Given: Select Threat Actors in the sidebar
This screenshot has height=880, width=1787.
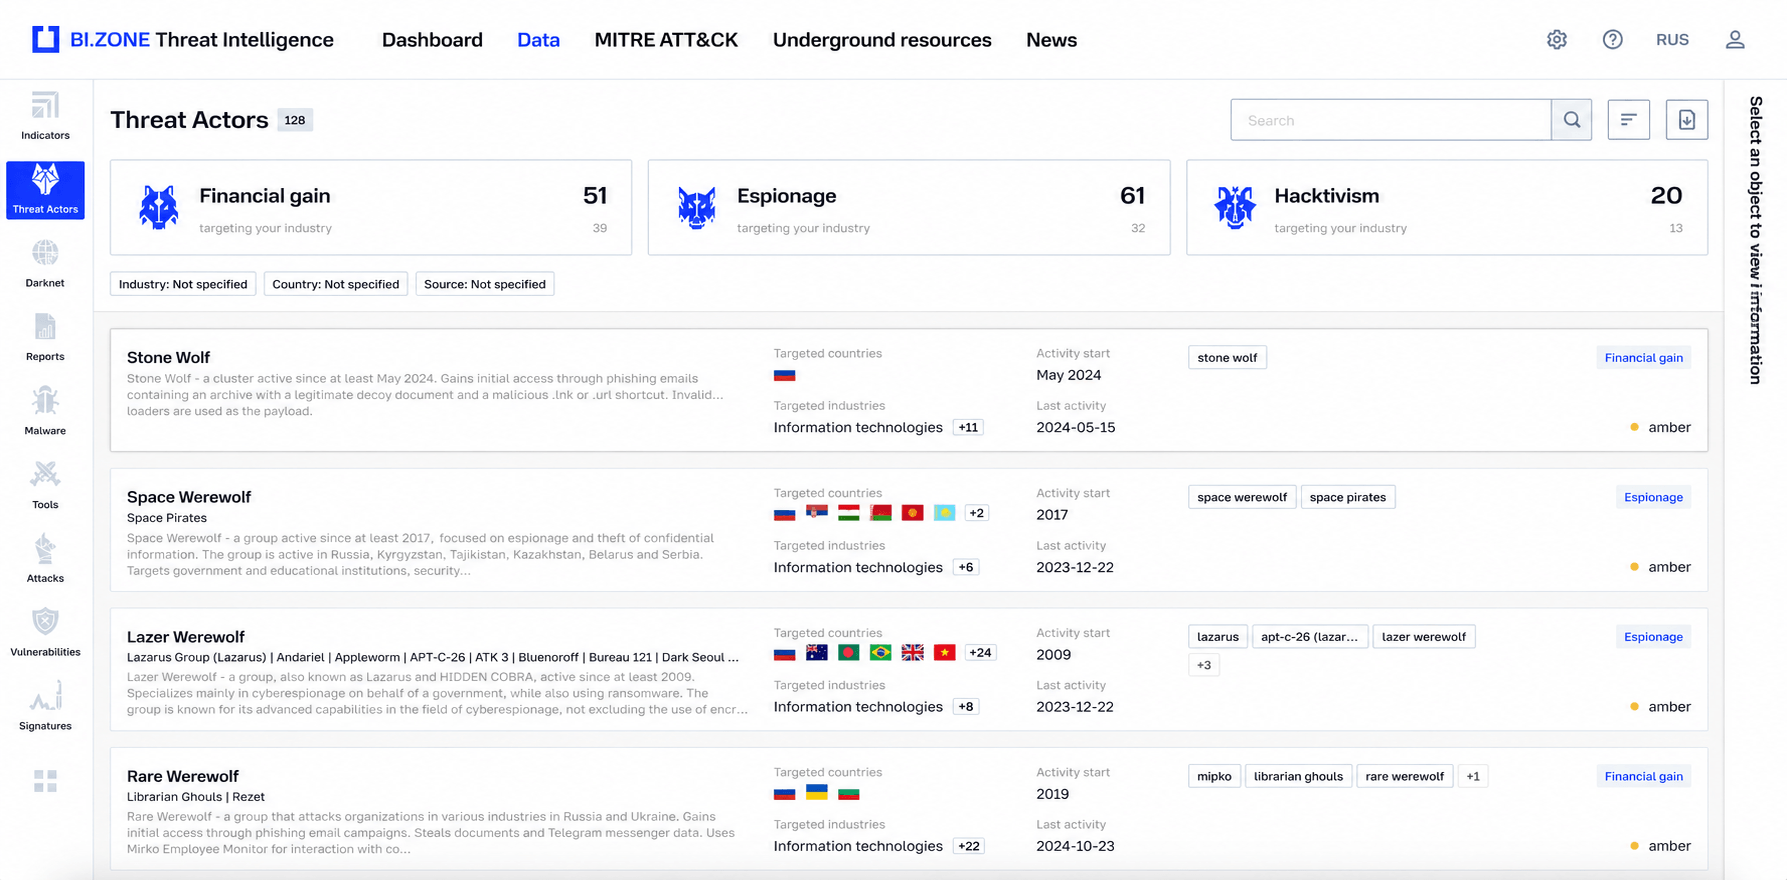Looking at the screenshot, I should pyautogui.click(x=45, y=190).
